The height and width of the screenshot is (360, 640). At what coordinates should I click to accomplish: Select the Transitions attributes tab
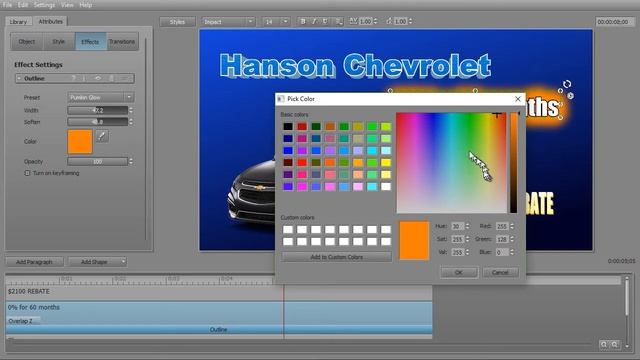tap(122, 42)
